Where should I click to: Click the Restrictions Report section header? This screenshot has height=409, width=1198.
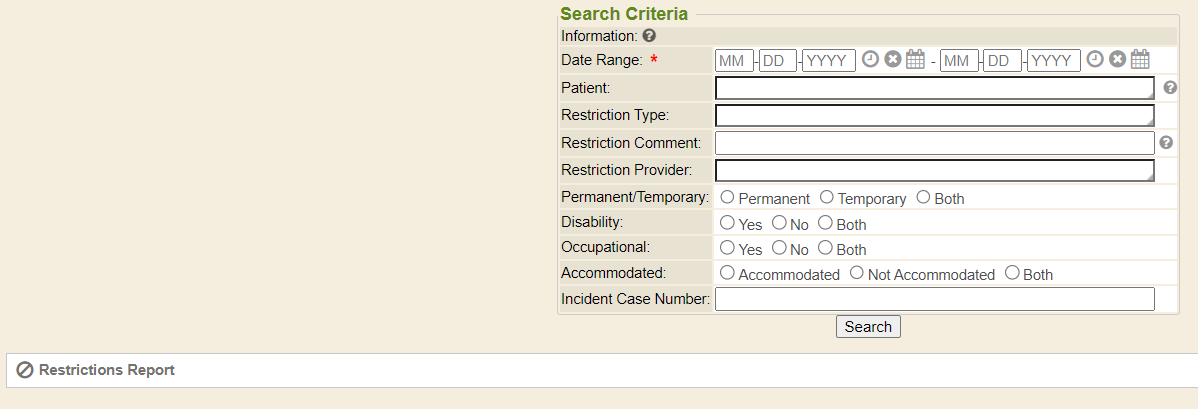106,370
